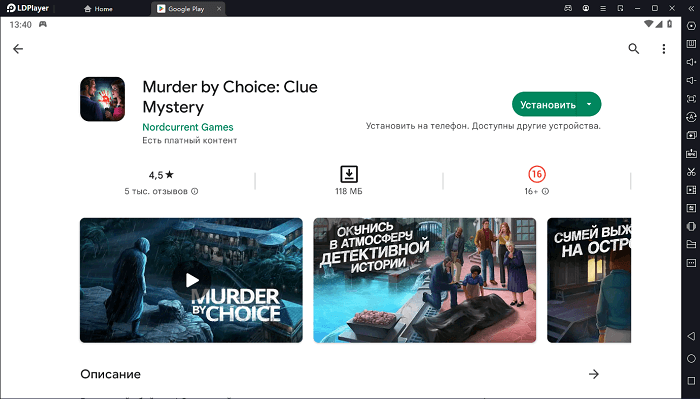Click the app title Murder by Choice
The width and height of the screenshot is (700, 399).
(x=230, y=97)
